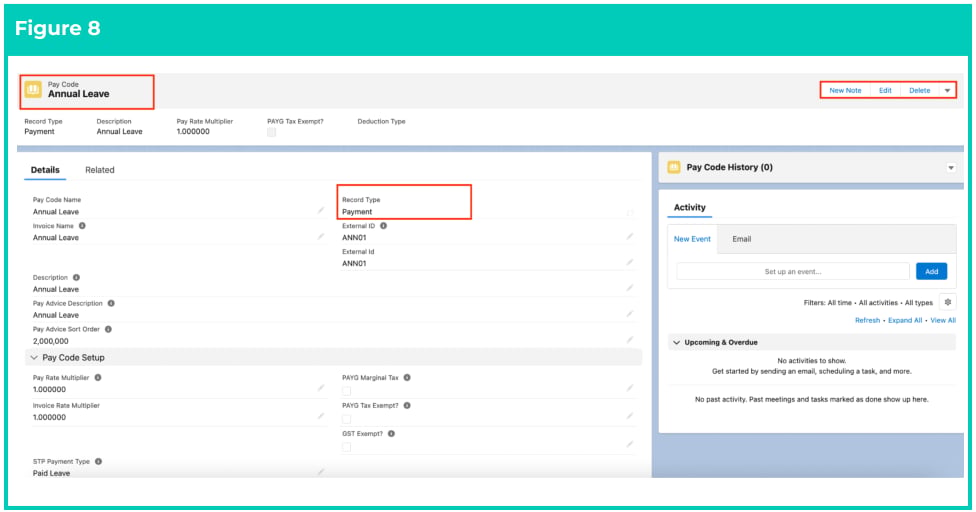Click the info icon beside PAYG Marginal Tax
The height and width of the screenshot is (512, 976).
click(407, 378)
